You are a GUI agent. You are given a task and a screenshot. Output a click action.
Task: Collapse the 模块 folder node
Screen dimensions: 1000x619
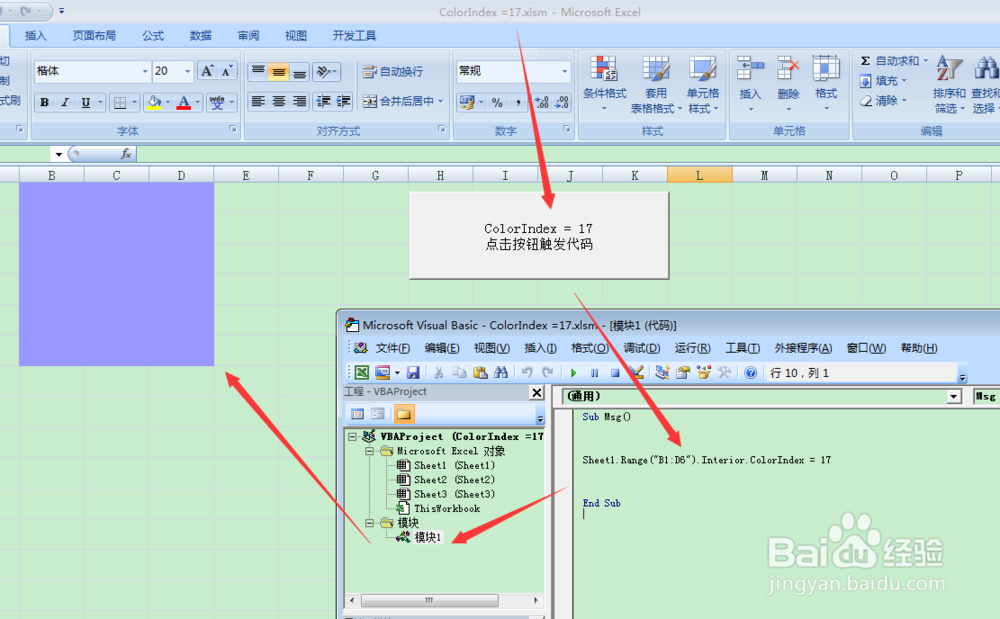click(x=369, y=523)
